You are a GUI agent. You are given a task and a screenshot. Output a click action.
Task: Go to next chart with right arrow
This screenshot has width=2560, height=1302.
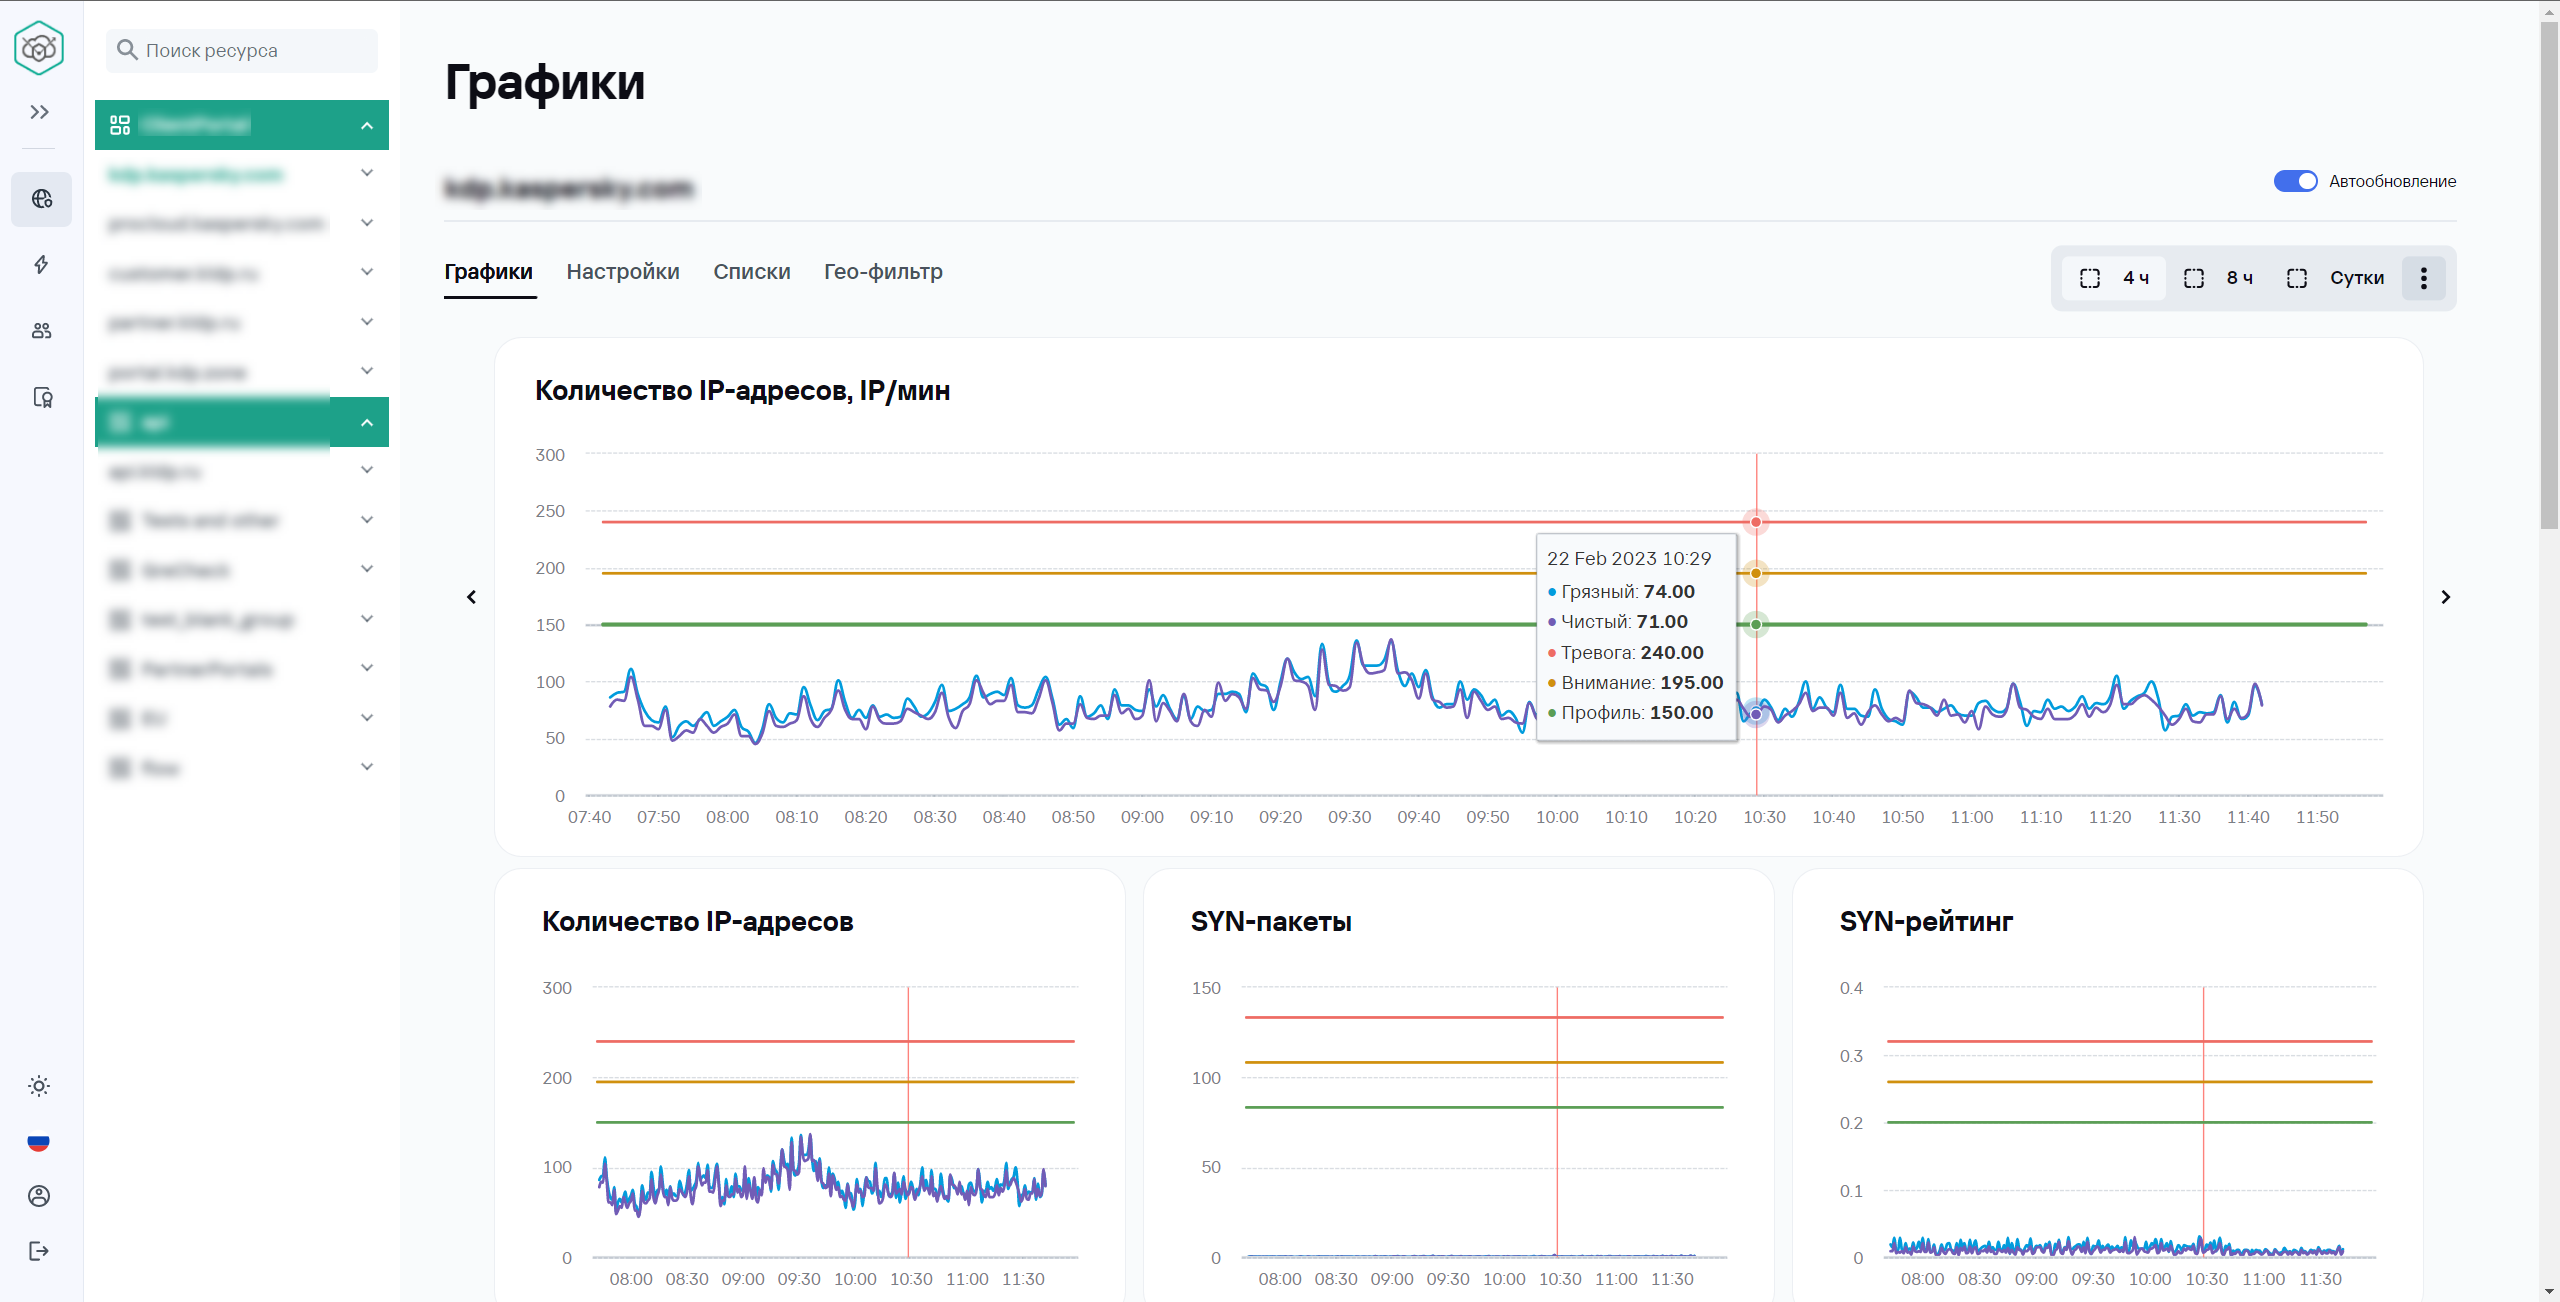coord(2445,597)
